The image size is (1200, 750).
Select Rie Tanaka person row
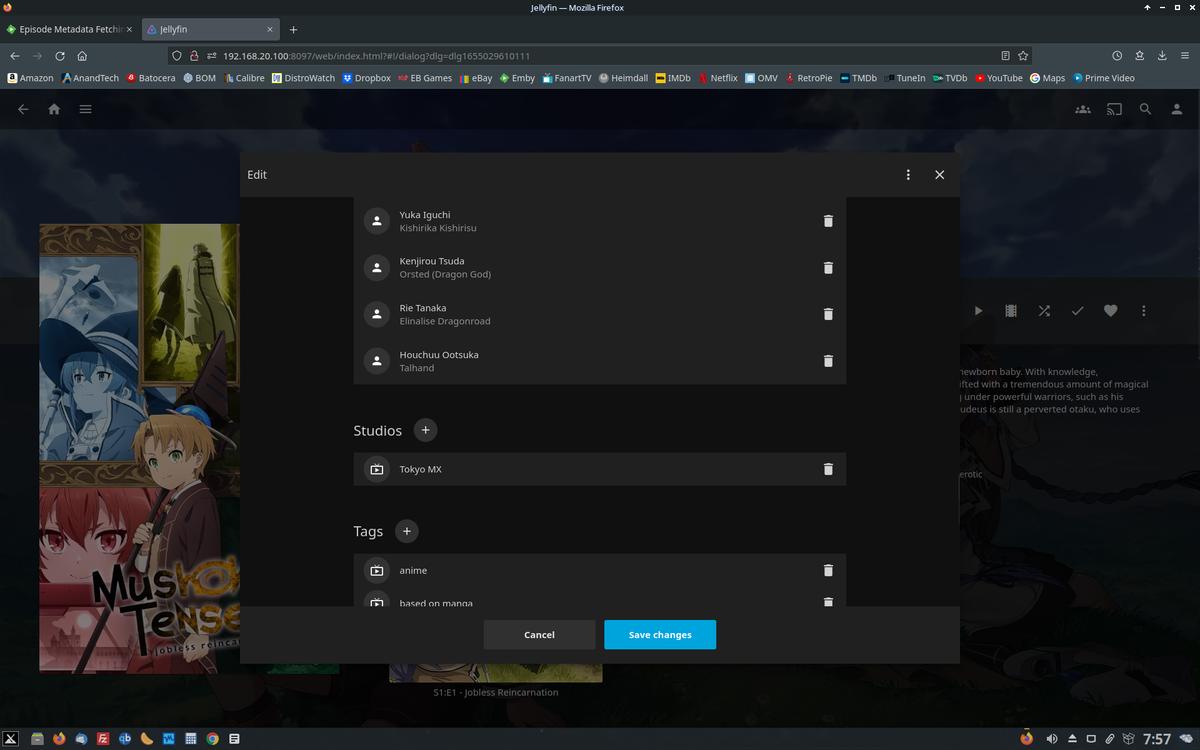(600, 314)
